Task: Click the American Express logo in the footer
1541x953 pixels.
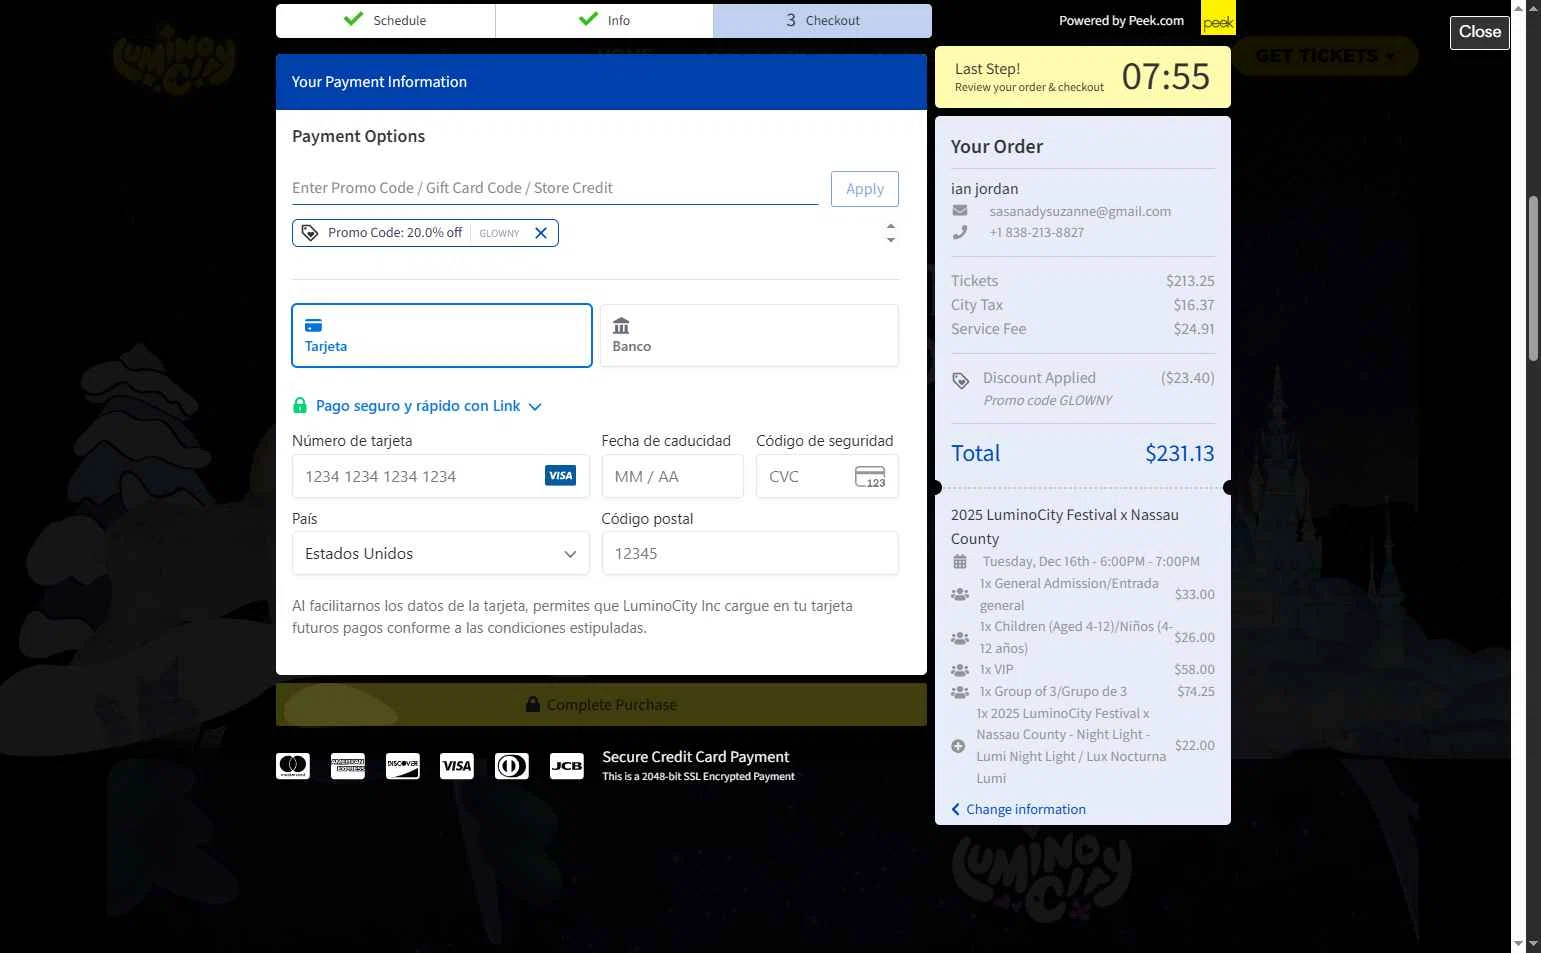Action: point(348,766)
